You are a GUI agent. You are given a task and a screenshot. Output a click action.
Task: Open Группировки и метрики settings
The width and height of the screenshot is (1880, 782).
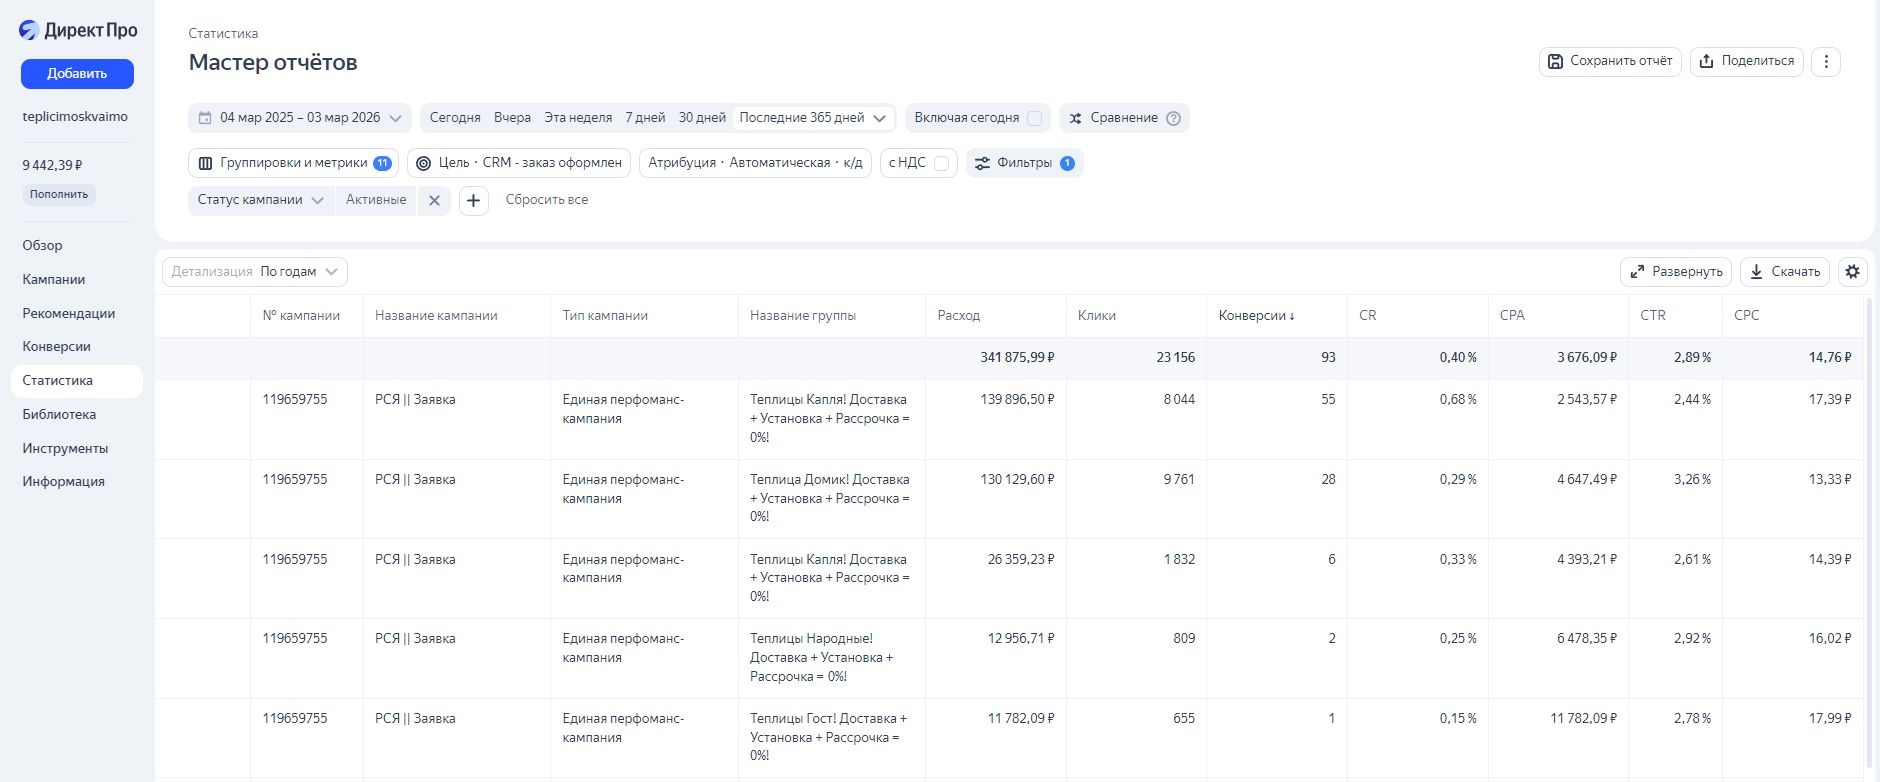click(x=294, y=163)
